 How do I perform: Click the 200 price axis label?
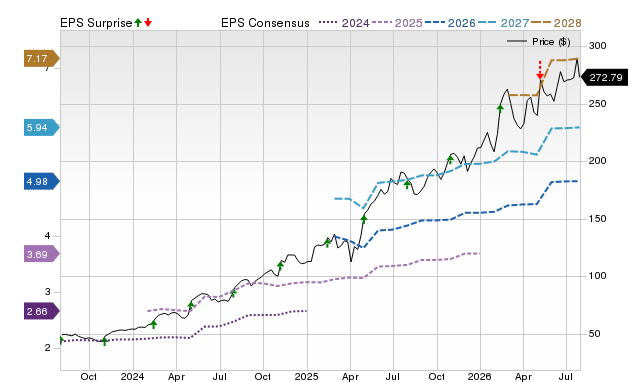point(598,161)
